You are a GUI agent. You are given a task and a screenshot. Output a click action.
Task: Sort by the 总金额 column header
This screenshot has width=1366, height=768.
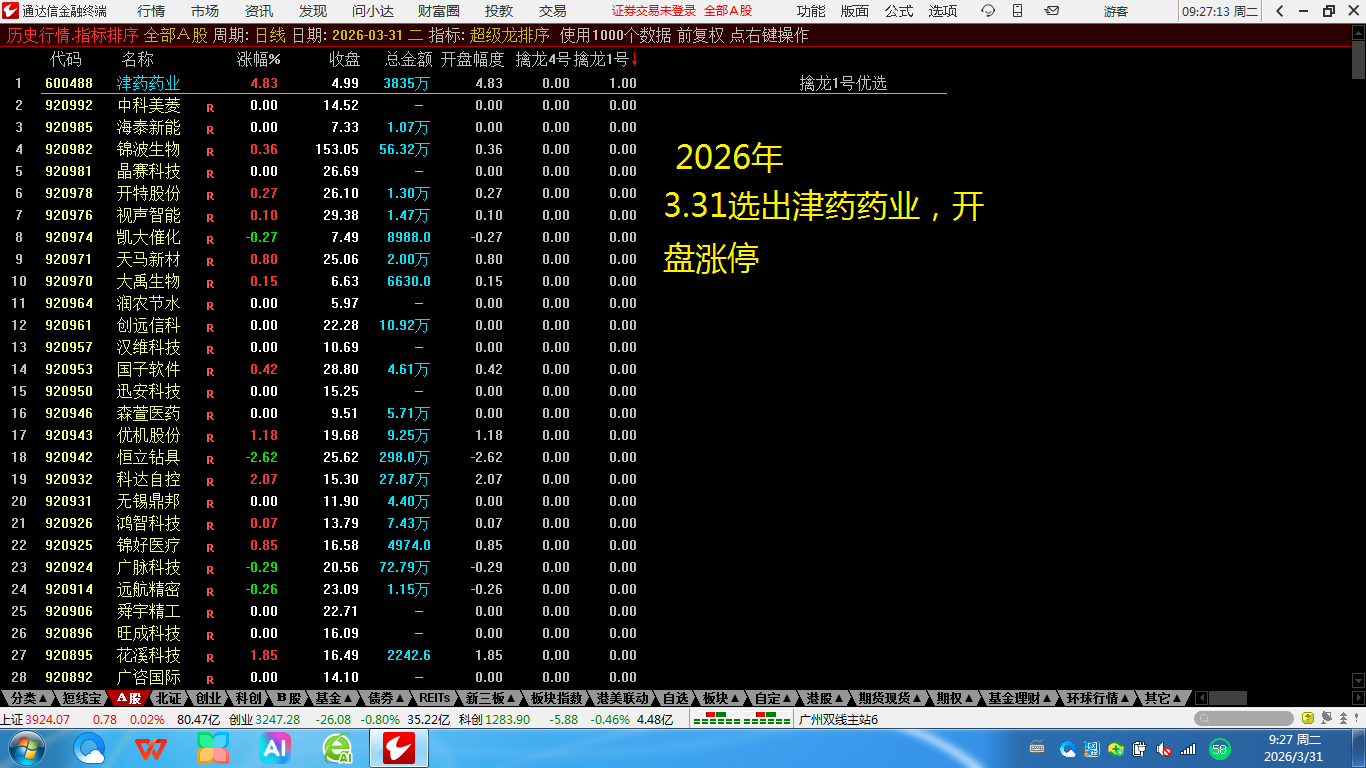[x=408, y=59]
